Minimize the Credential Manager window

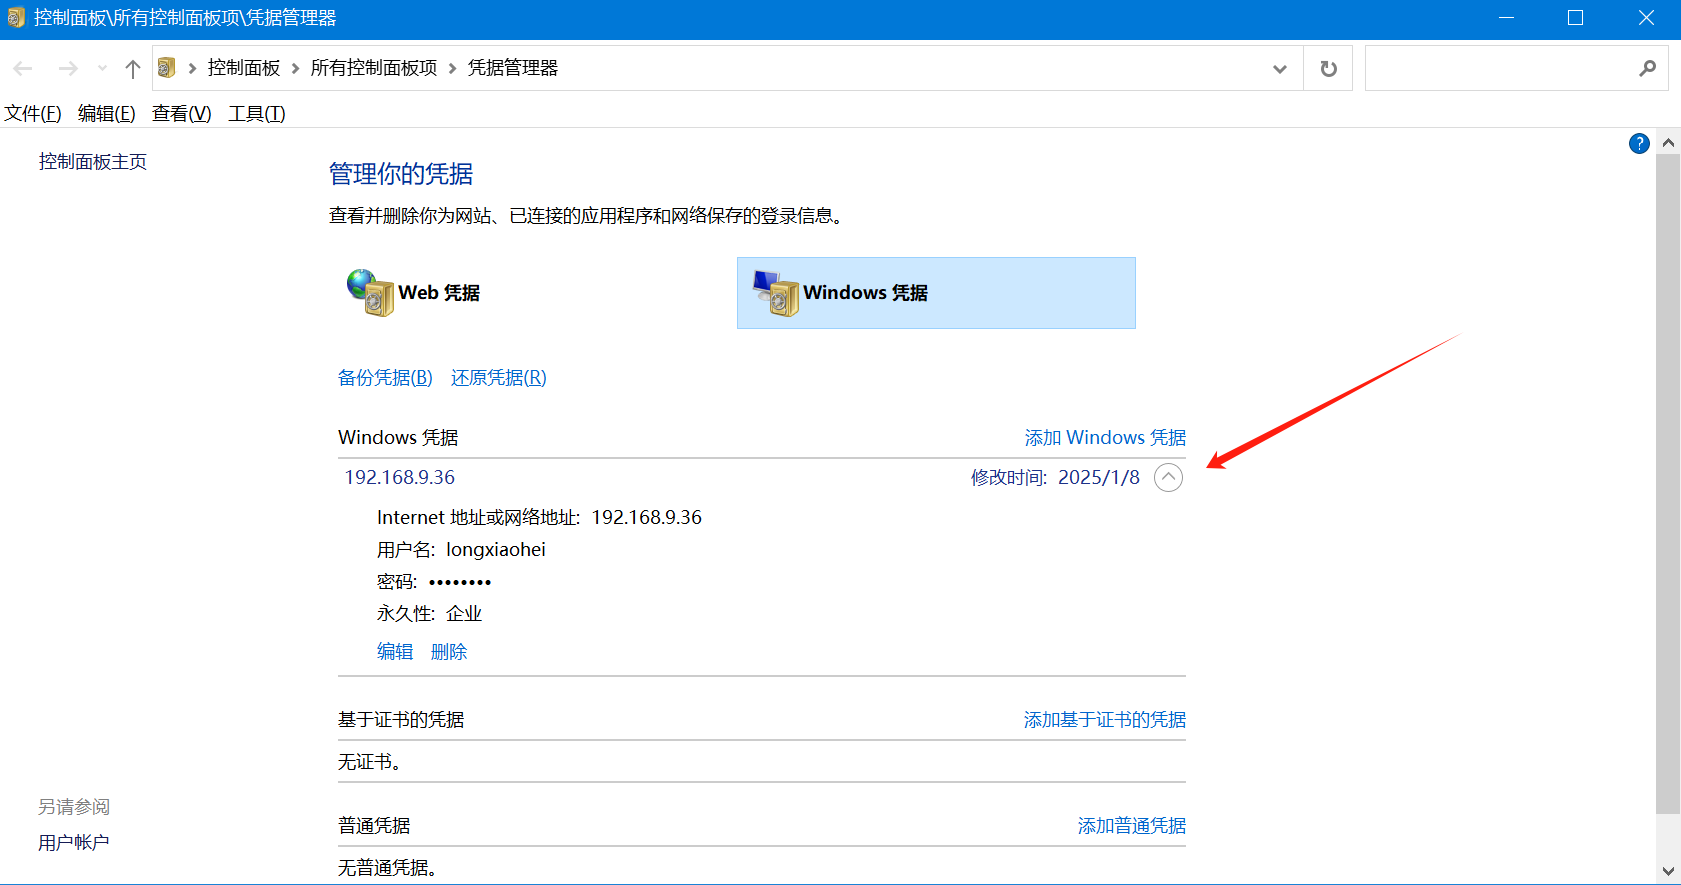(x=1506, y=18)
